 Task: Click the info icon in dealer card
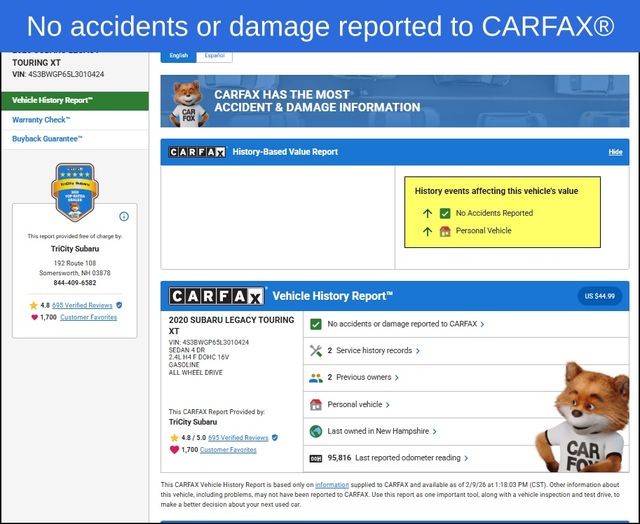[124, 216]
